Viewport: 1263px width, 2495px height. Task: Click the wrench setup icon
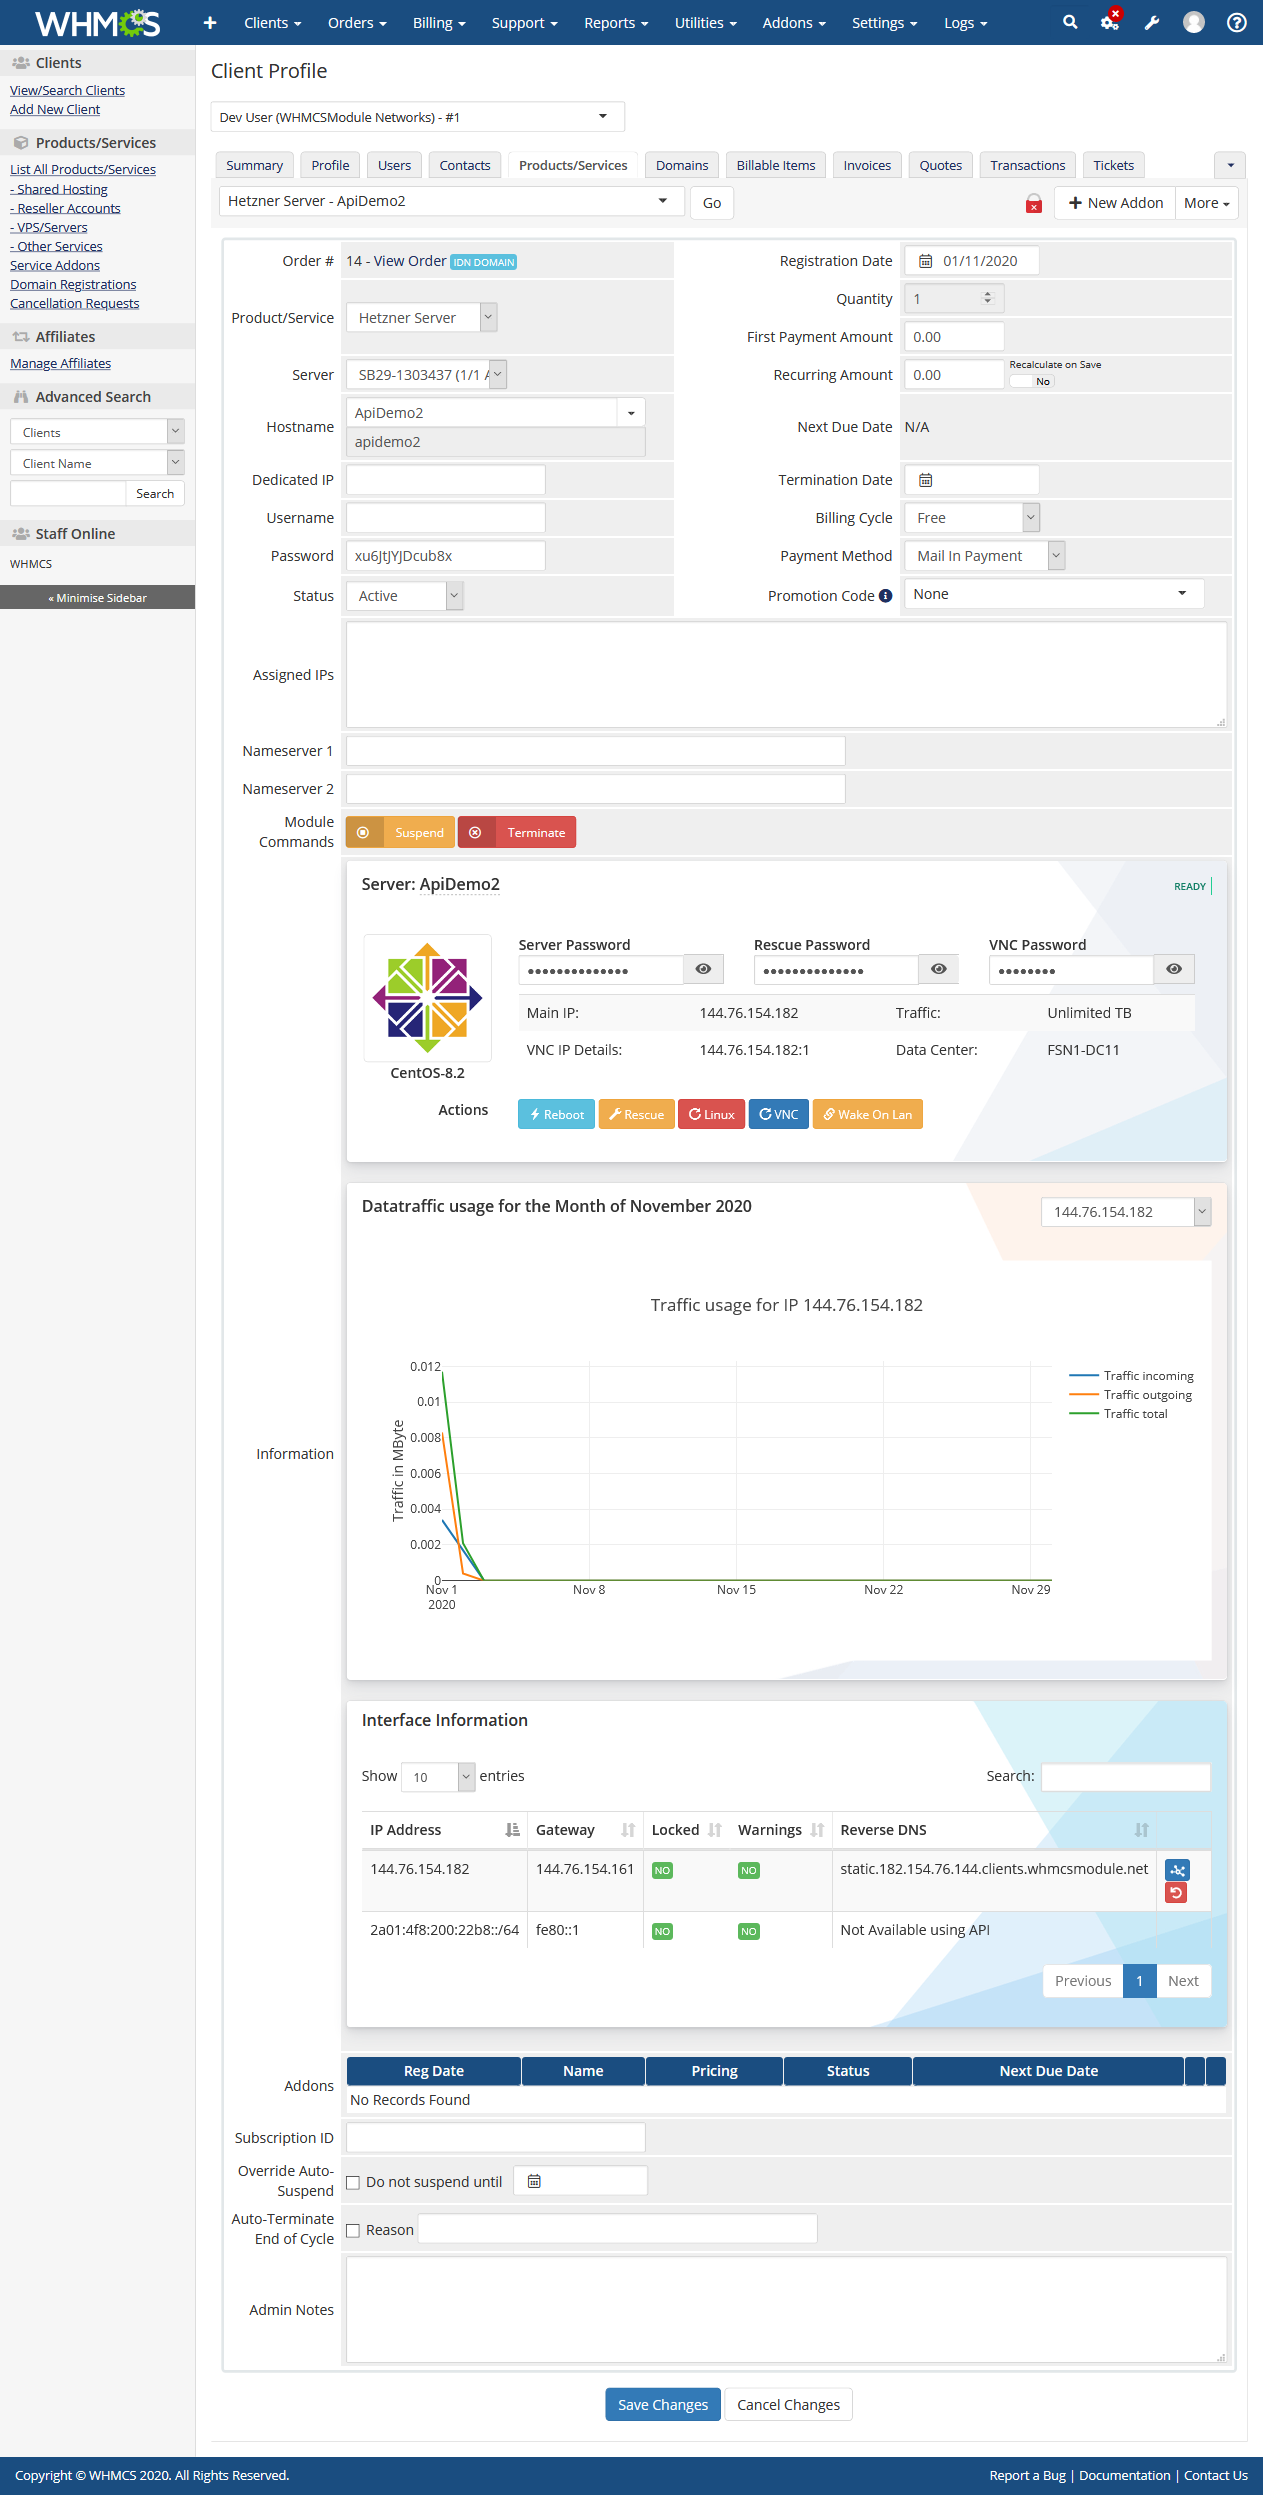[1152, 22]
